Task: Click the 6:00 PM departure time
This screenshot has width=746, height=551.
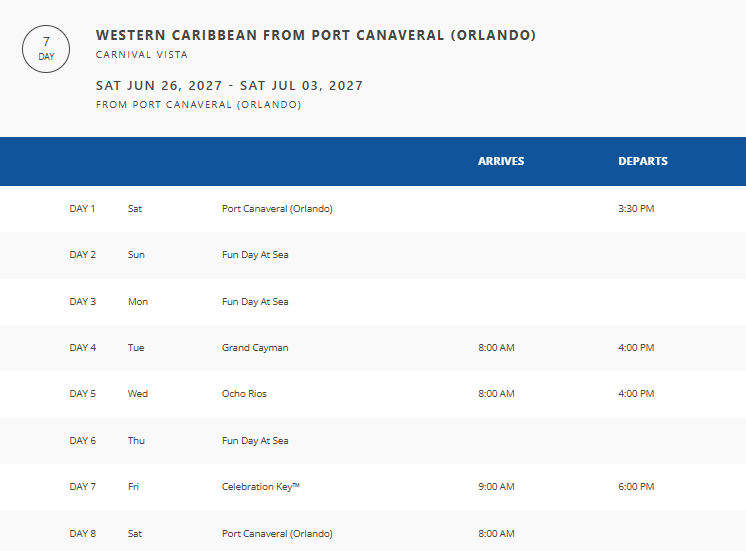Action: [636, 487]
